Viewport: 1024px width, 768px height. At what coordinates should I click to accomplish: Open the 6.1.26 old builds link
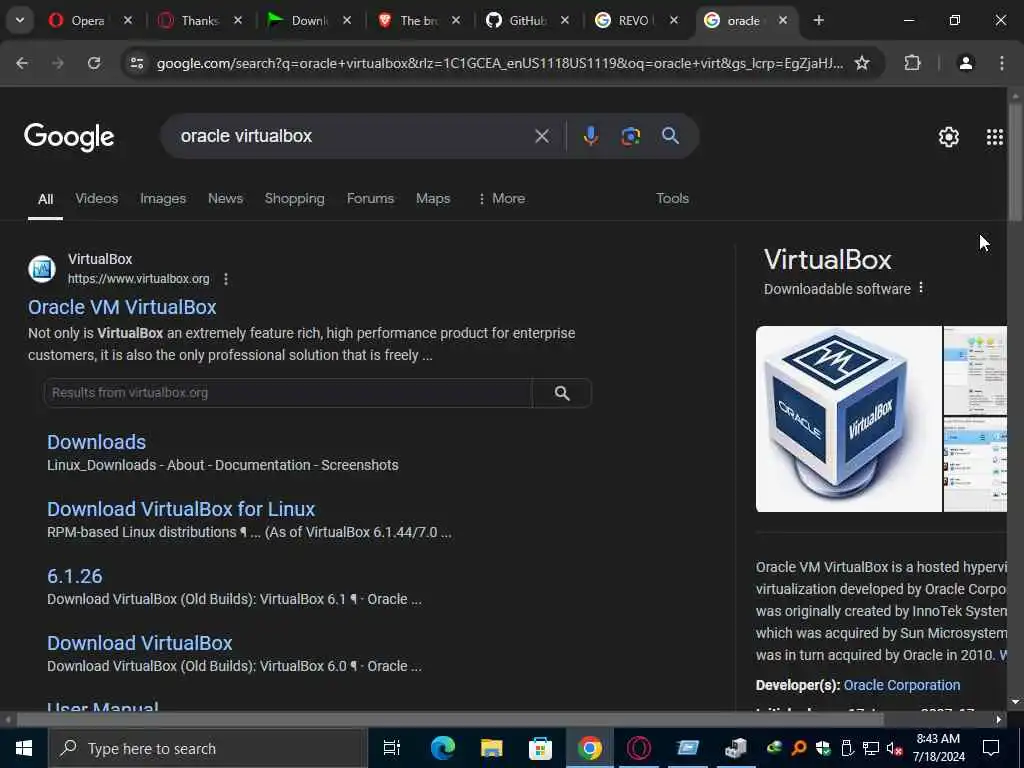coord(74,576)
